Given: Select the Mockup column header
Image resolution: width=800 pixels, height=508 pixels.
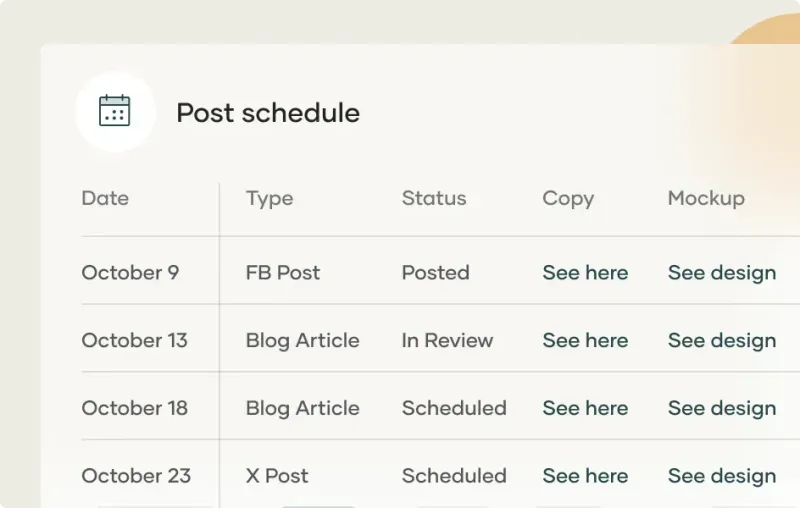Looking at the screenshot, I should [x=706, y=199].
